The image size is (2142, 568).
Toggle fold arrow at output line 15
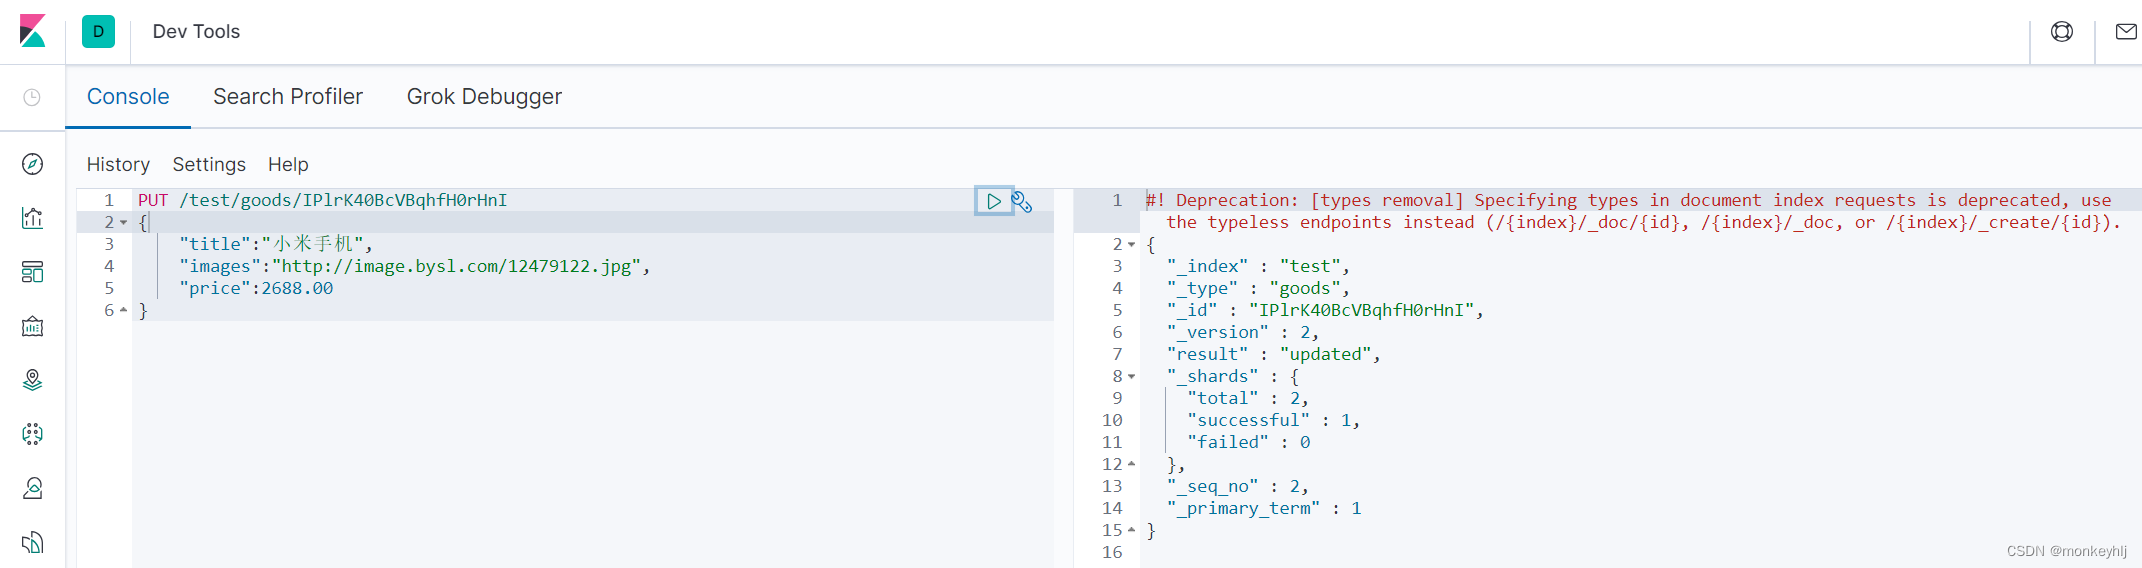(x=1132, y=530)
